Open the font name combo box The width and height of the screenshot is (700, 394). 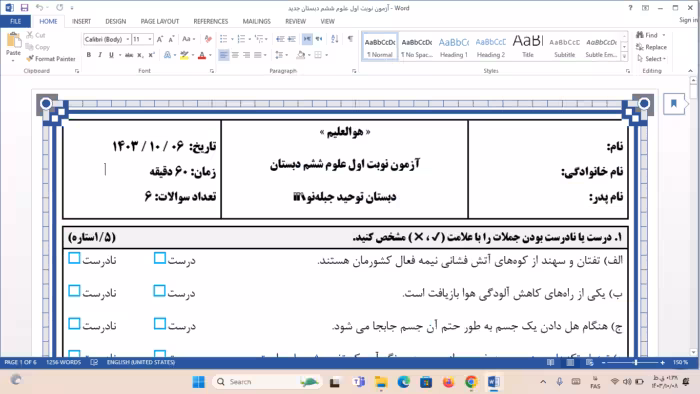click(x=107, y=39)
